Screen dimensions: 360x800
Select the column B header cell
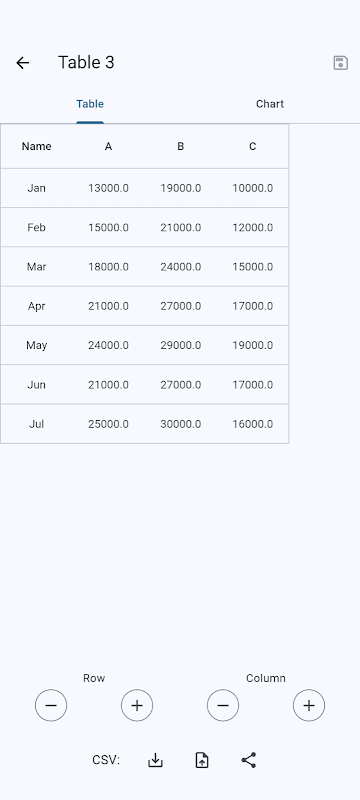181,146
